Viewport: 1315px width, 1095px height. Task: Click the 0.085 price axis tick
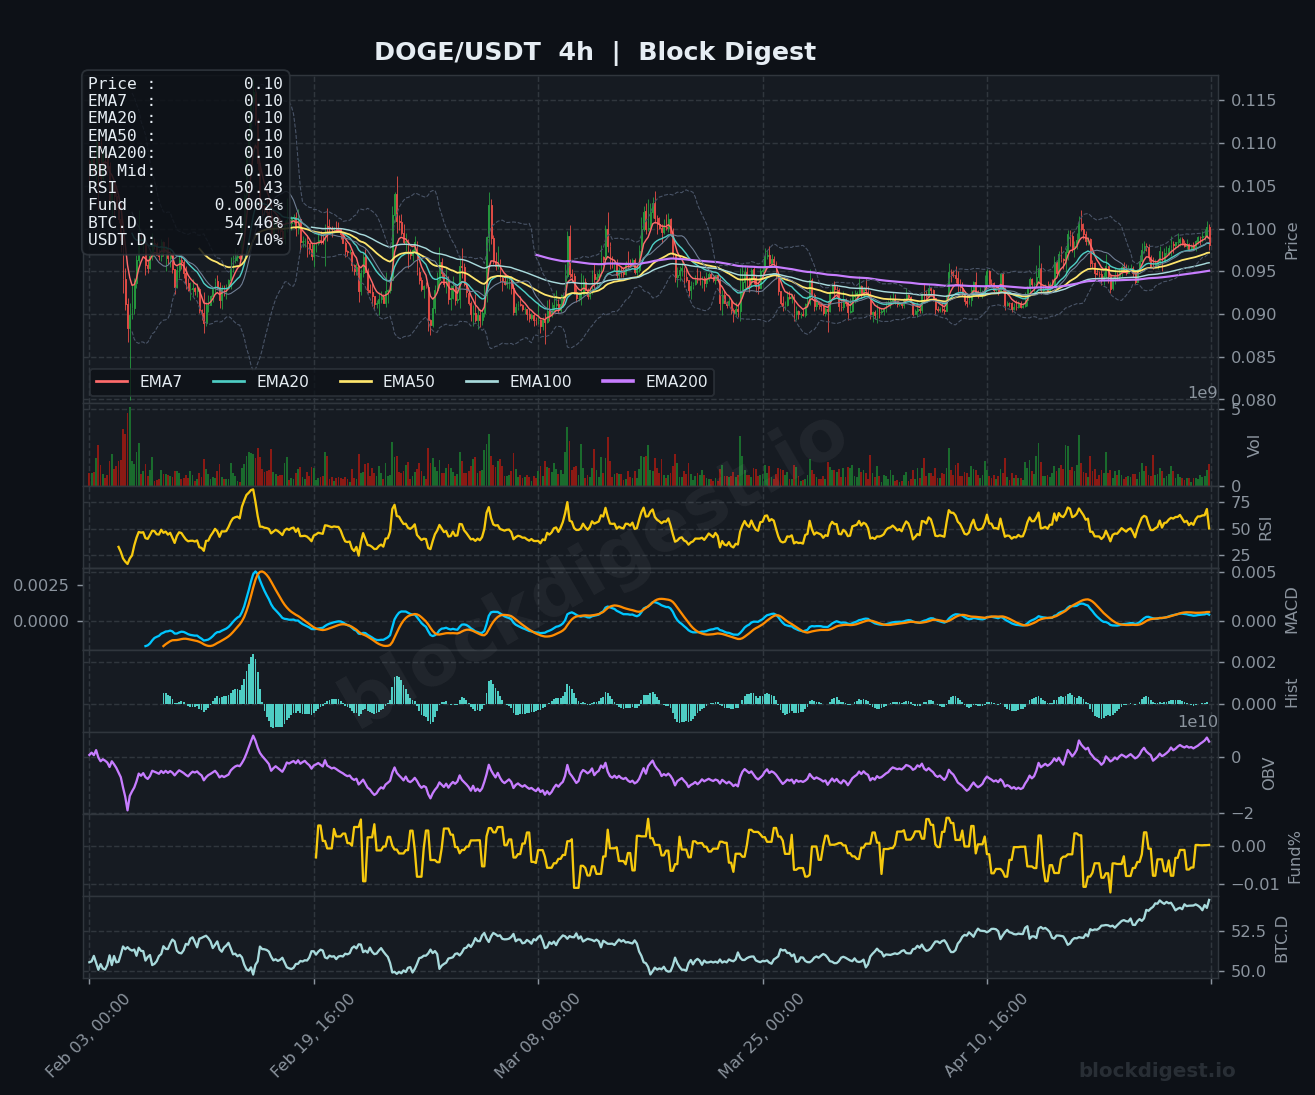(1253, 358)
